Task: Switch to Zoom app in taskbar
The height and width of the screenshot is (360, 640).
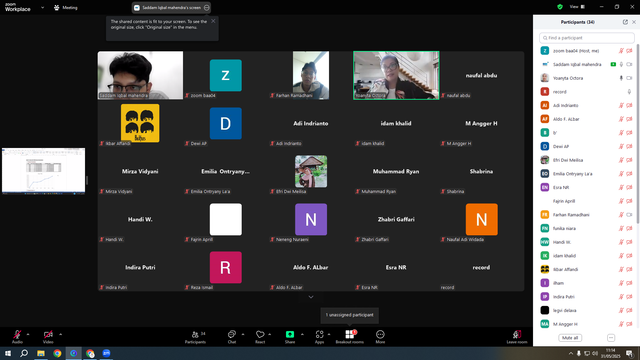Action: (x=107, y=353)
